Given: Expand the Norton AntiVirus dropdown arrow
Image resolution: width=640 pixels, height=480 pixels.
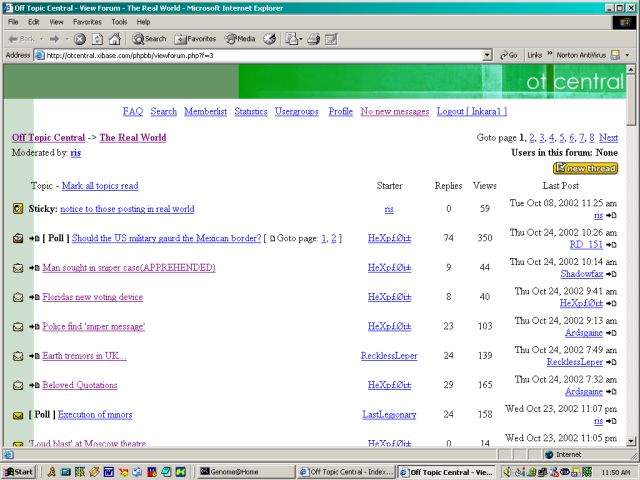Looking at the screenshot, I should 627,55.
